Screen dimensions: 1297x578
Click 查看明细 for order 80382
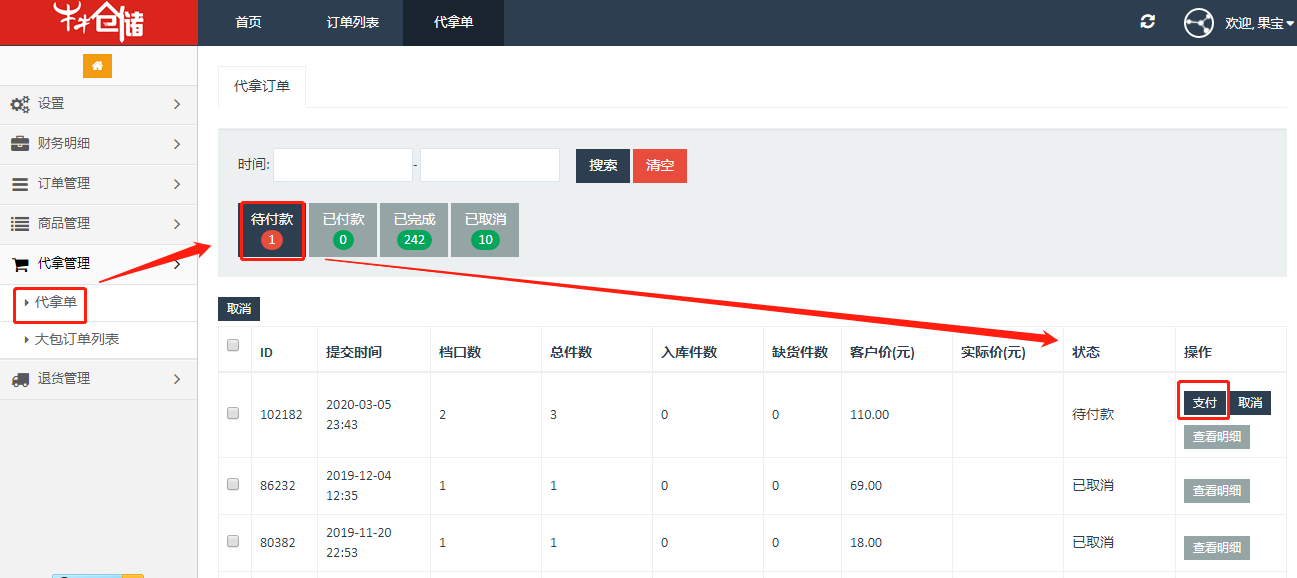tap(1217, 548)
